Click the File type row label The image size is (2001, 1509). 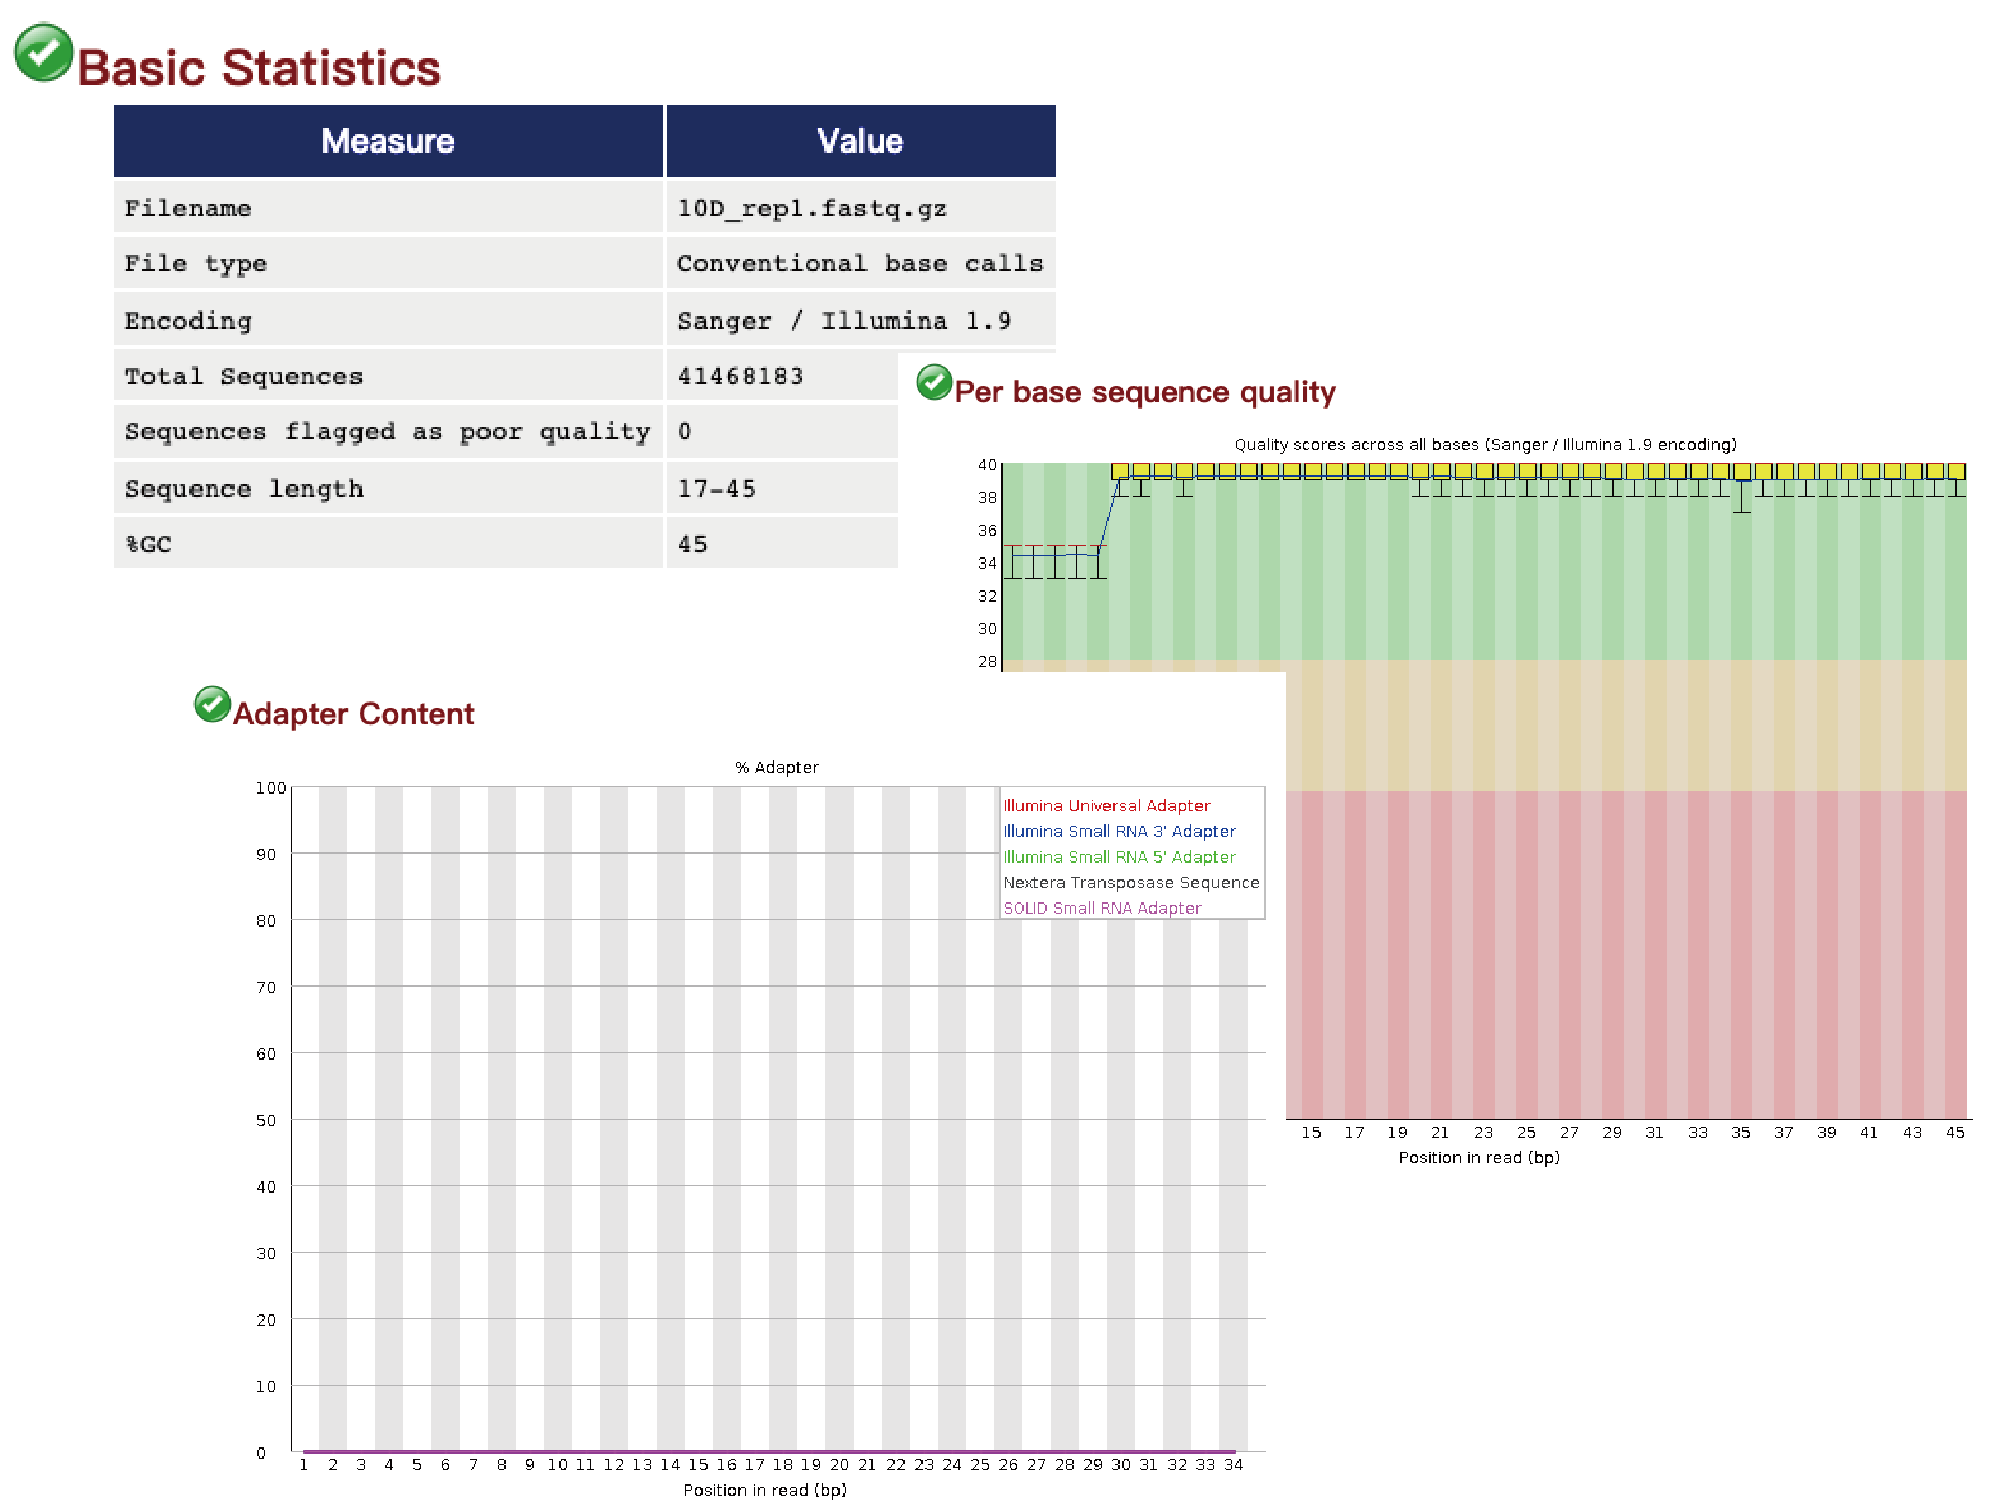click(x=196, y=264)
